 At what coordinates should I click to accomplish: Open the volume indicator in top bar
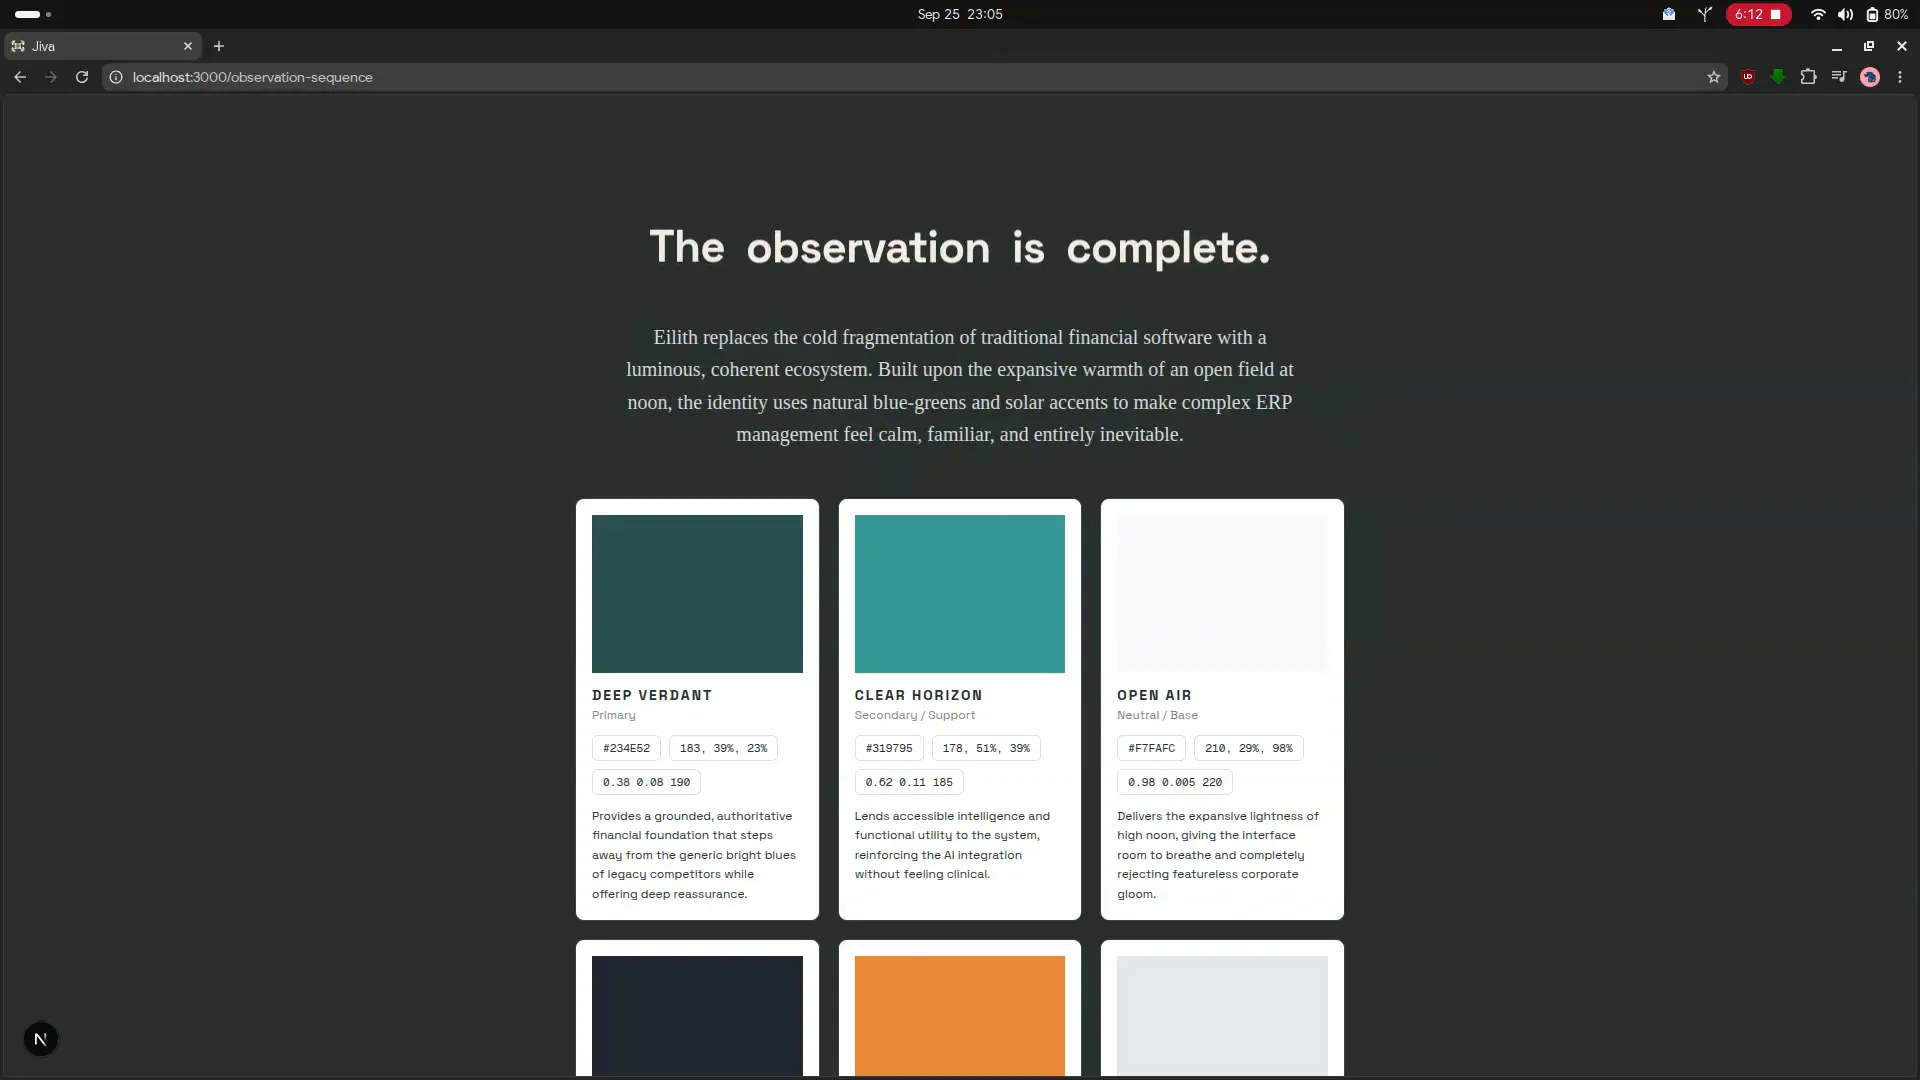click(1845, 14)
